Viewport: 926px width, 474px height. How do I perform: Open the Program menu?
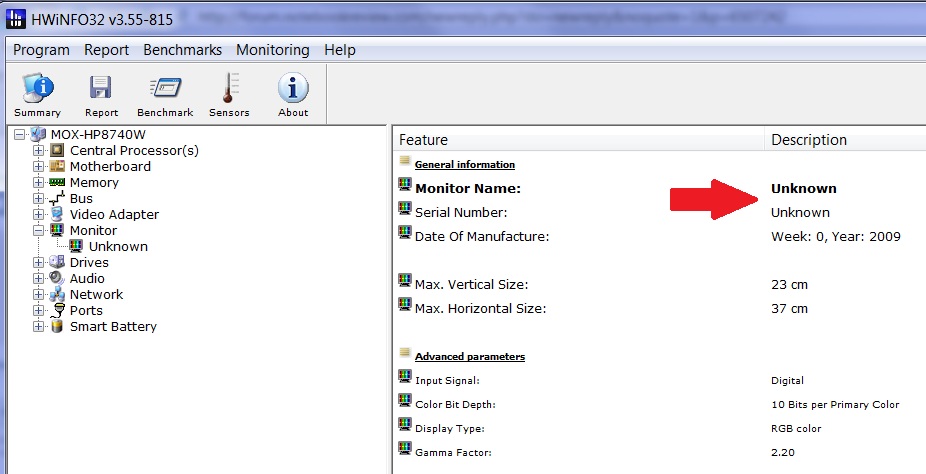[41, 50]
